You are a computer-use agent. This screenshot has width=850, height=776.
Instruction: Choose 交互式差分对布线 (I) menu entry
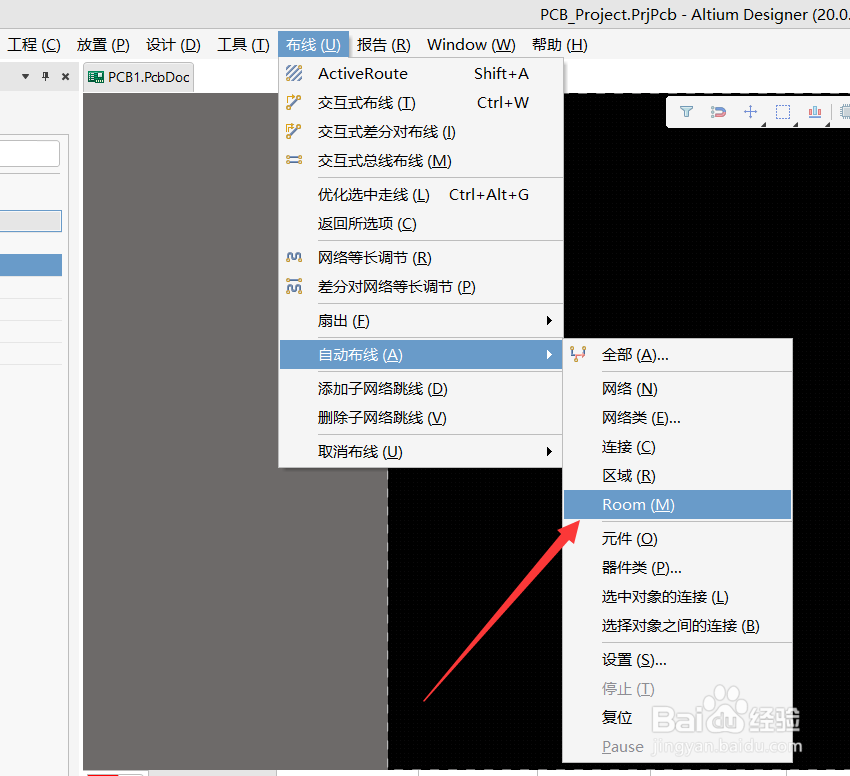(421, 131)
